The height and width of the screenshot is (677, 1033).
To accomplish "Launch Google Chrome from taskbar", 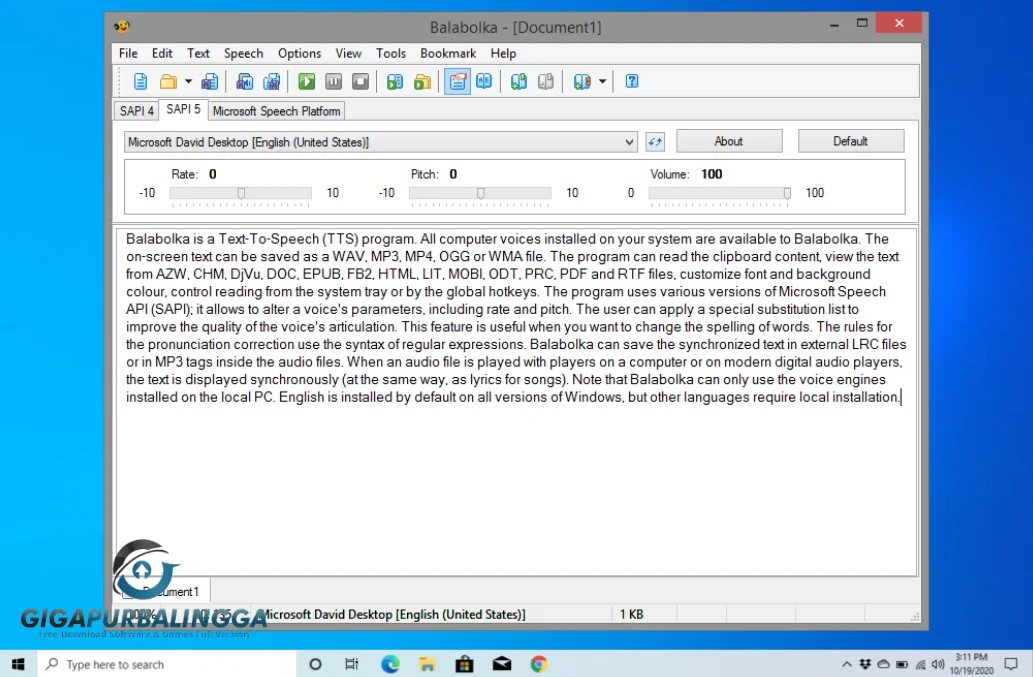I will 539,664.
